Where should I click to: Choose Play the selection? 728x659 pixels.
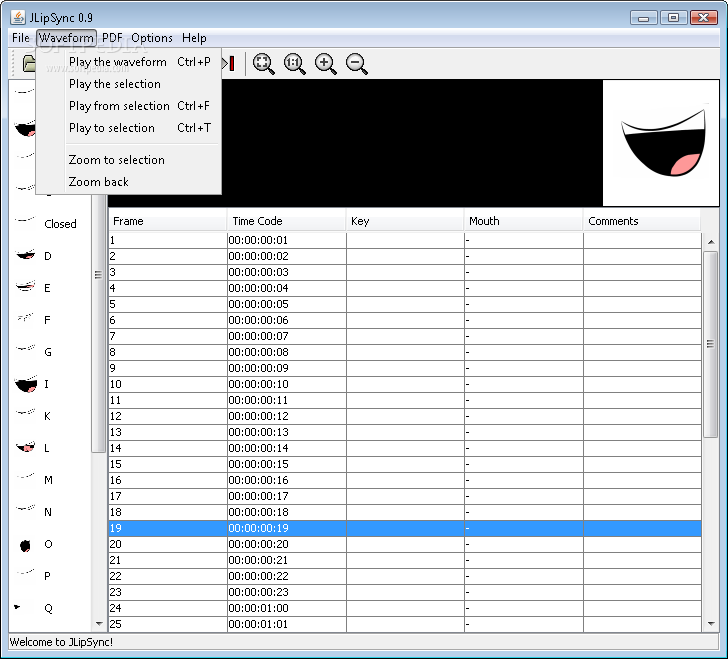coord(129,84)
